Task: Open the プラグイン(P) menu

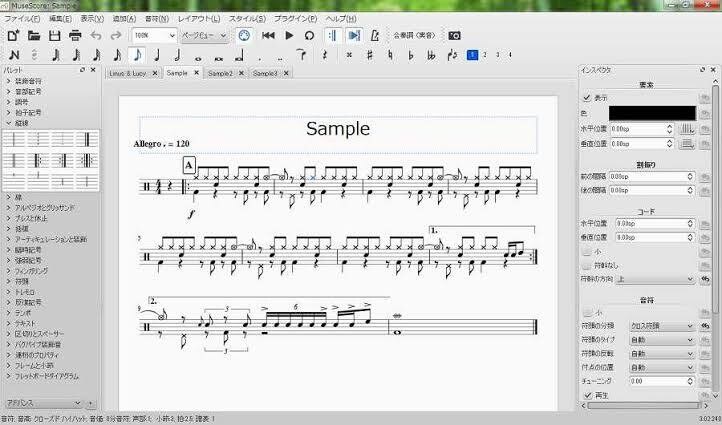Action: 296,19
